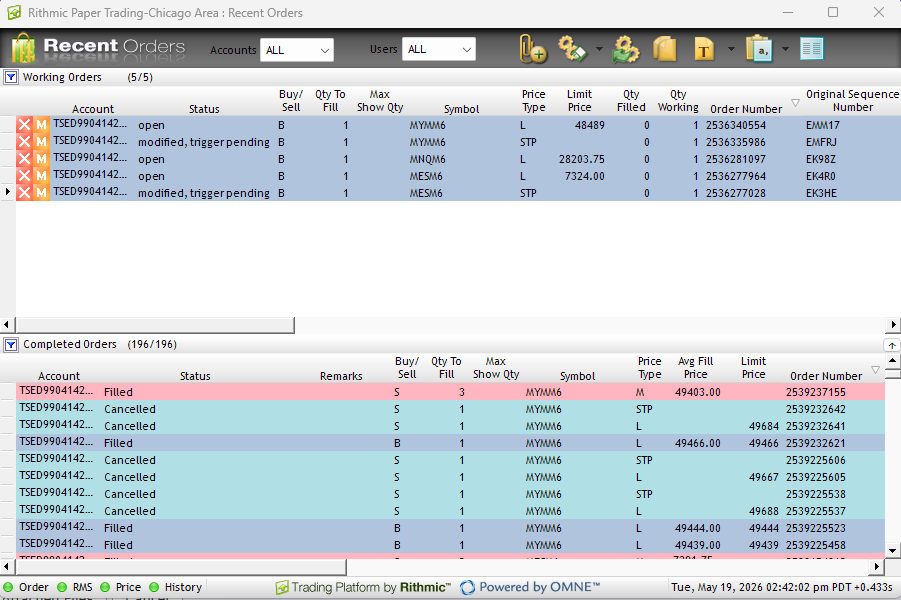
Task: Click Completed Orders vertical scroll-down arrow
Action: [892, 551]
